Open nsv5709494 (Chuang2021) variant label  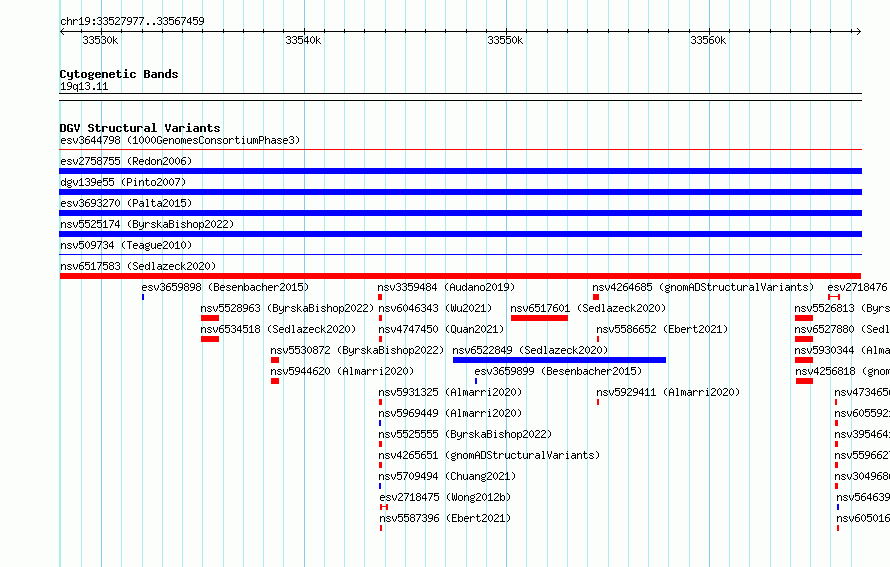click(447, 476)
